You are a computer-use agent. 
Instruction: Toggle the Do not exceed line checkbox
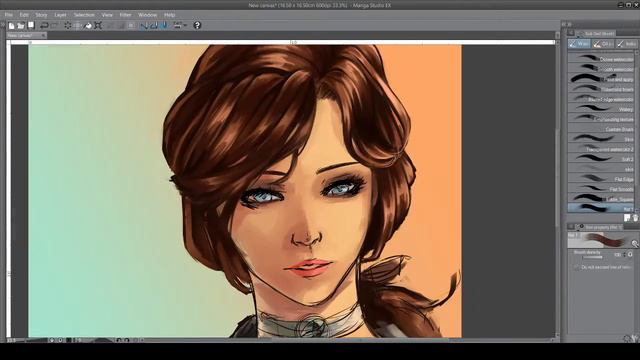coord(576,267)
